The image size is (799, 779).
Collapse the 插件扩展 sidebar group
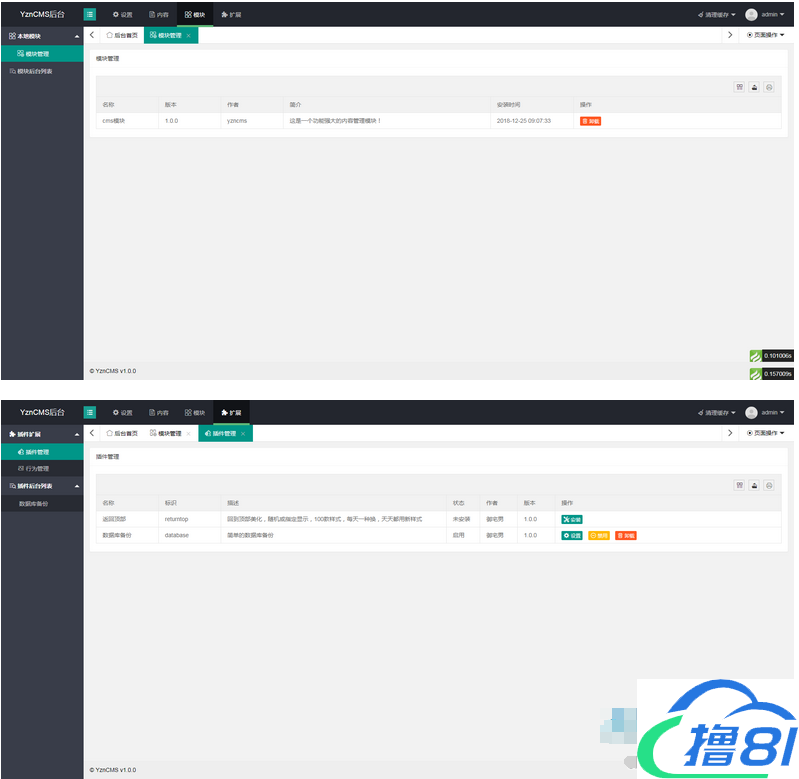pos(77,434)
